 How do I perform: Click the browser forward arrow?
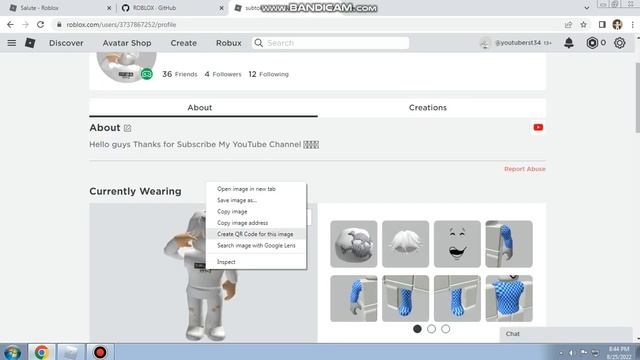tap(25, 24)
